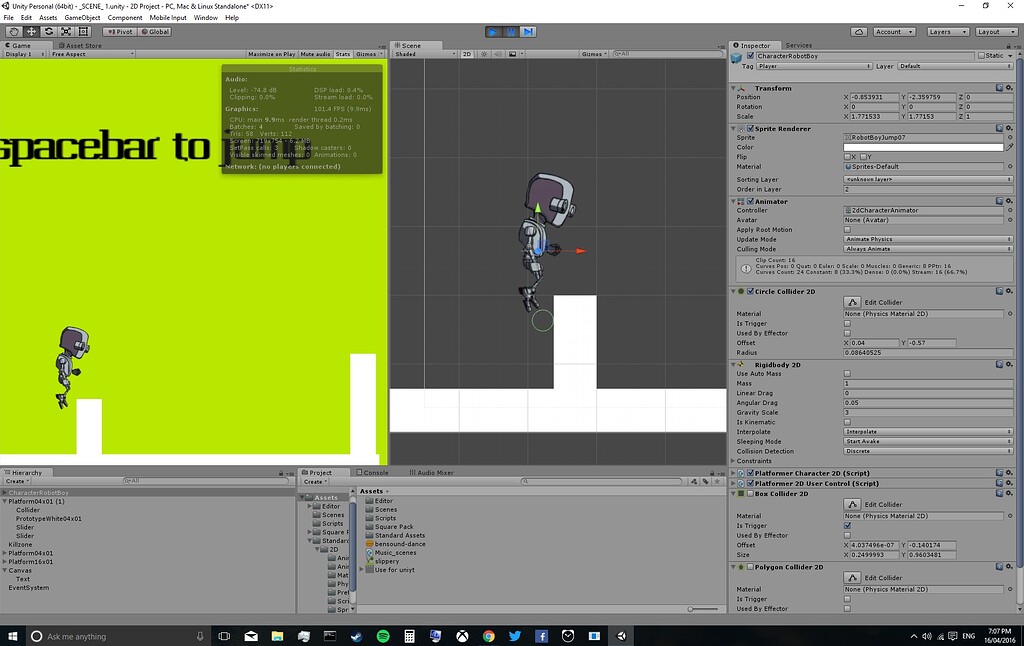Click the Pause button at the top

point(510,31)
